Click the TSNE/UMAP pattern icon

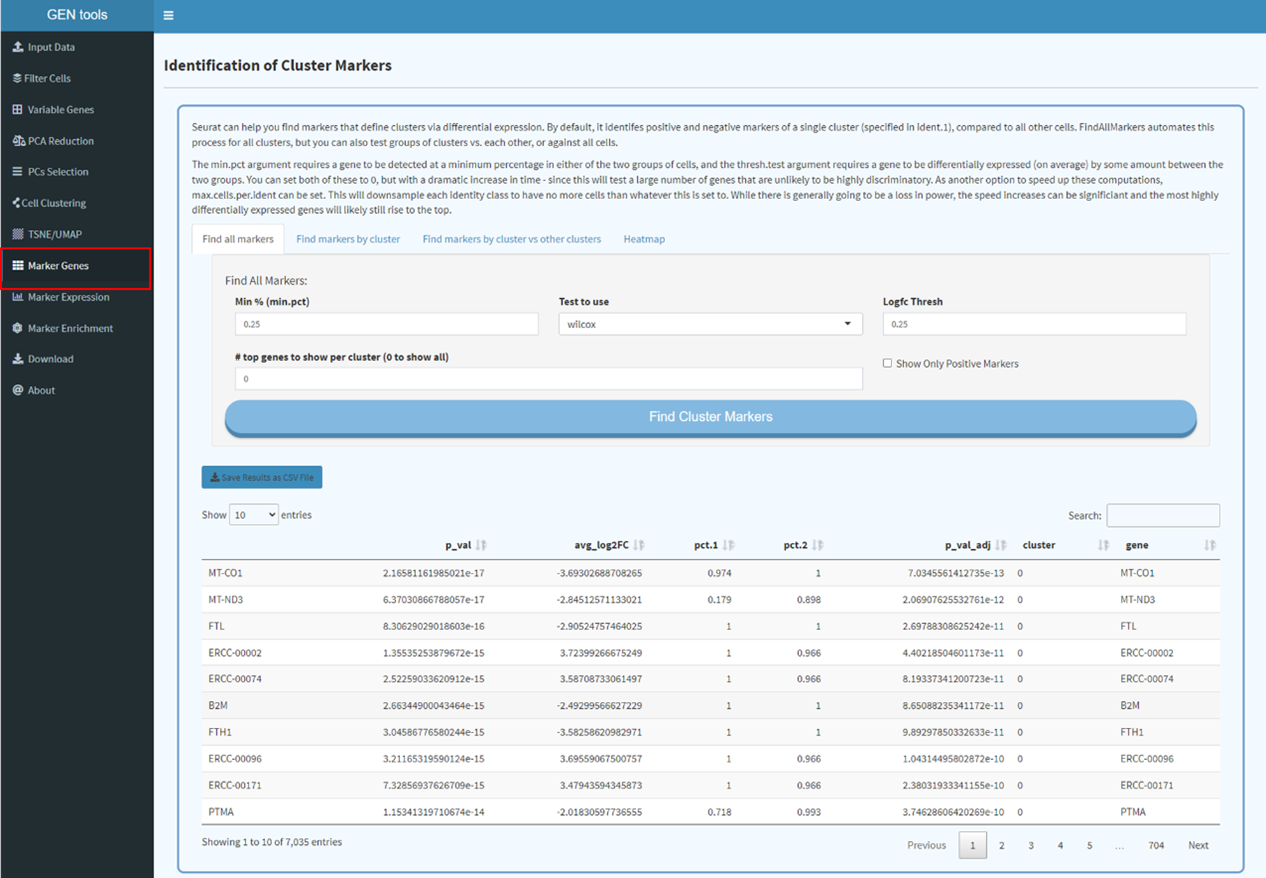coord(17,234)
